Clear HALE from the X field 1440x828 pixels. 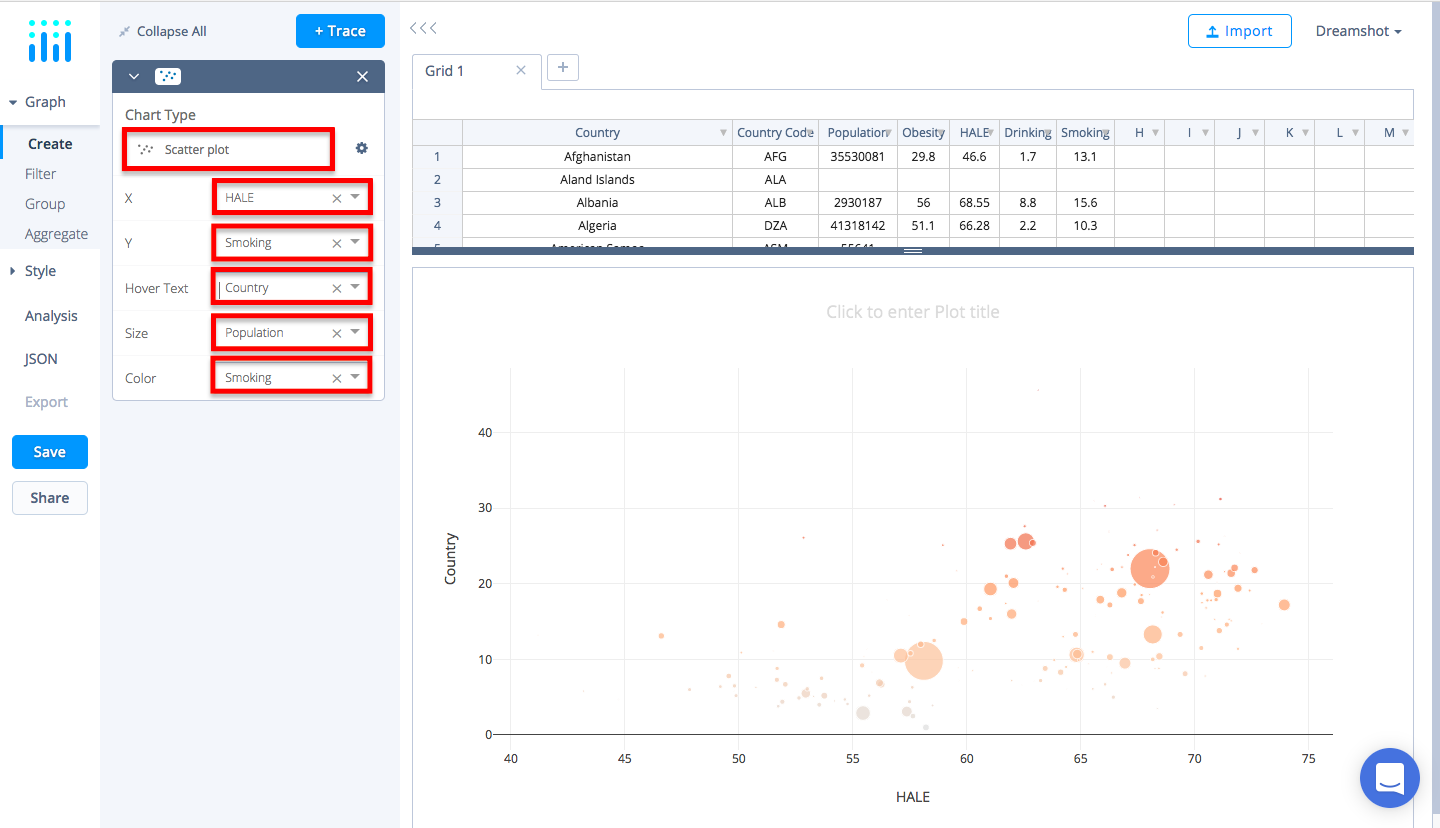pos(337,197)
